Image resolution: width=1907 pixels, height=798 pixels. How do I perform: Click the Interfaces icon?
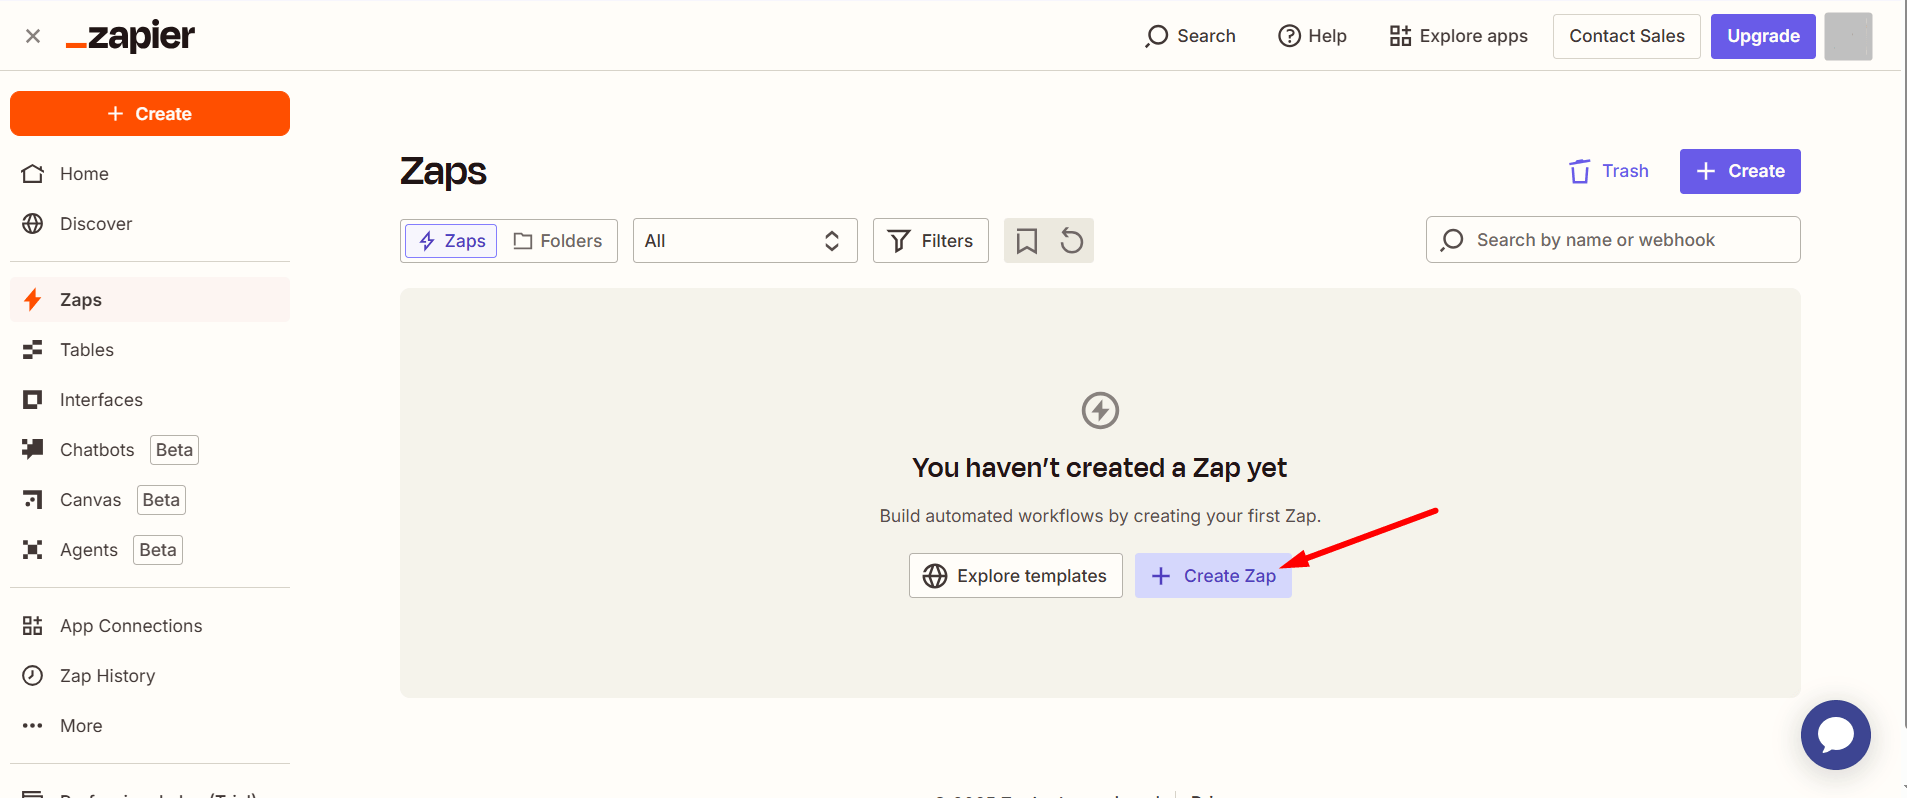[33, 400]
